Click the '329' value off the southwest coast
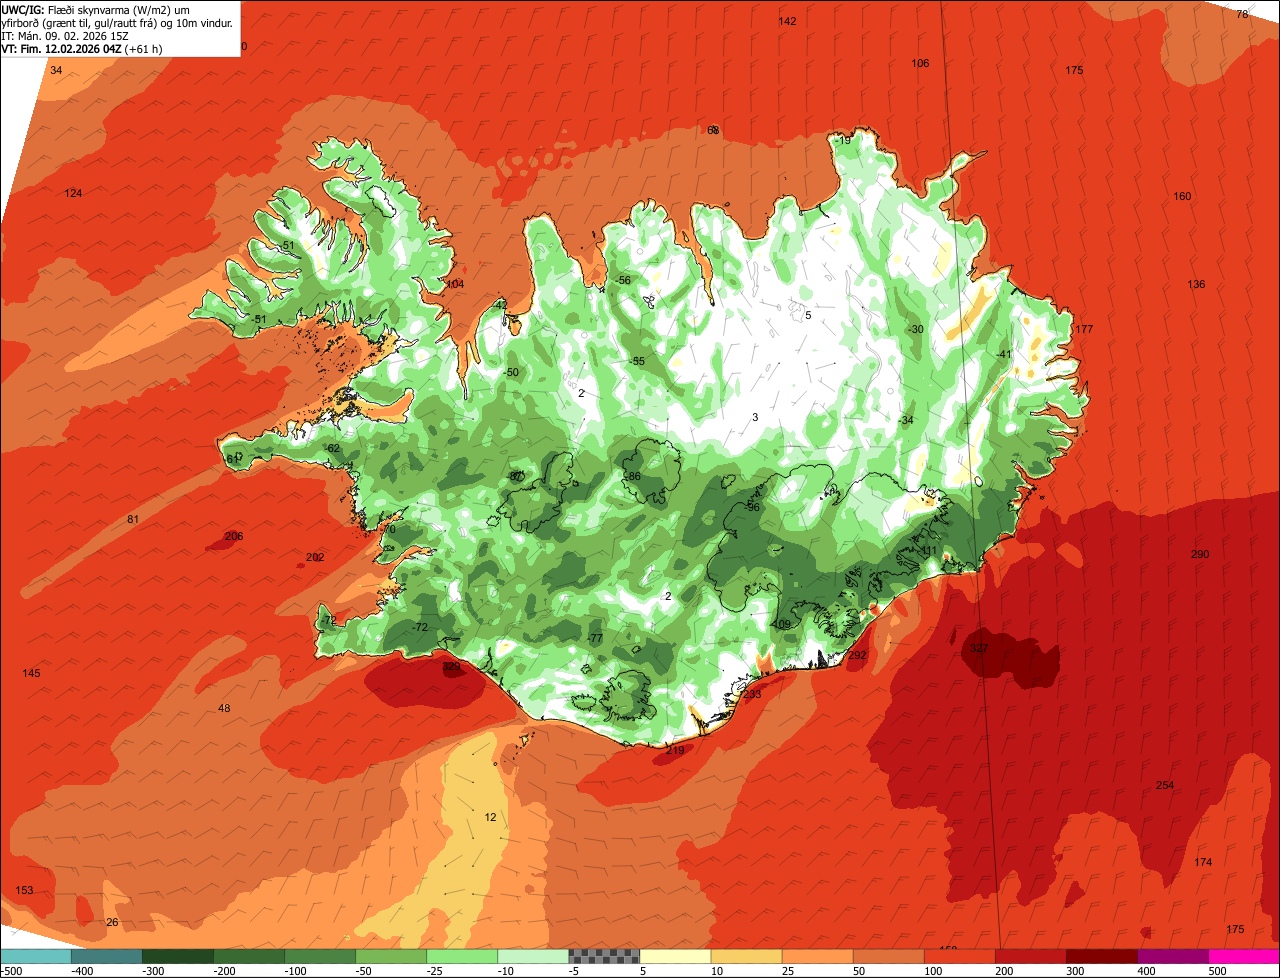 [451, 666]
